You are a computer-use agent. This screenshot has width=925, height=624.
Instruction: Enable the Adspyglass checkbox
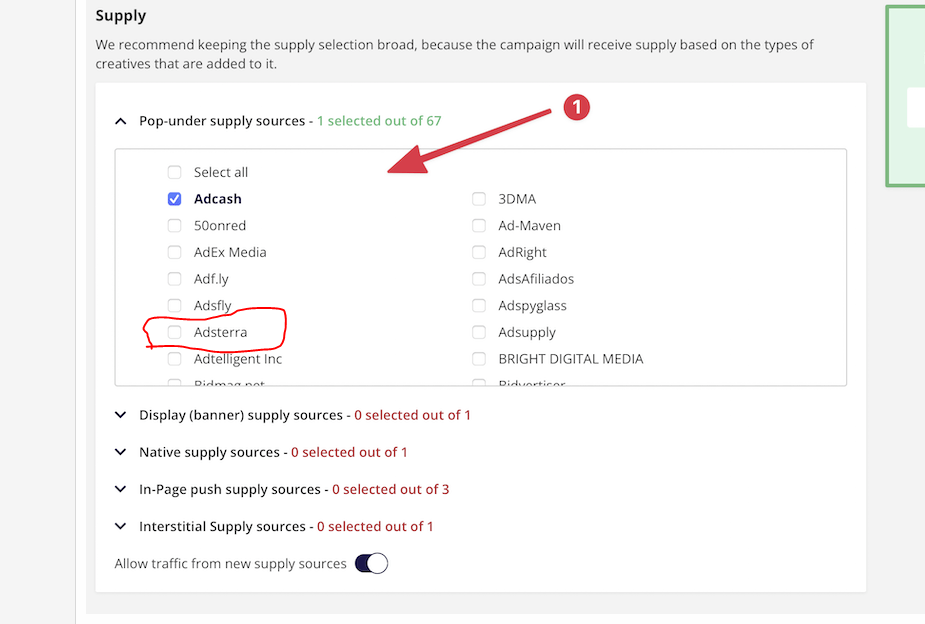[x=478, y=305]
